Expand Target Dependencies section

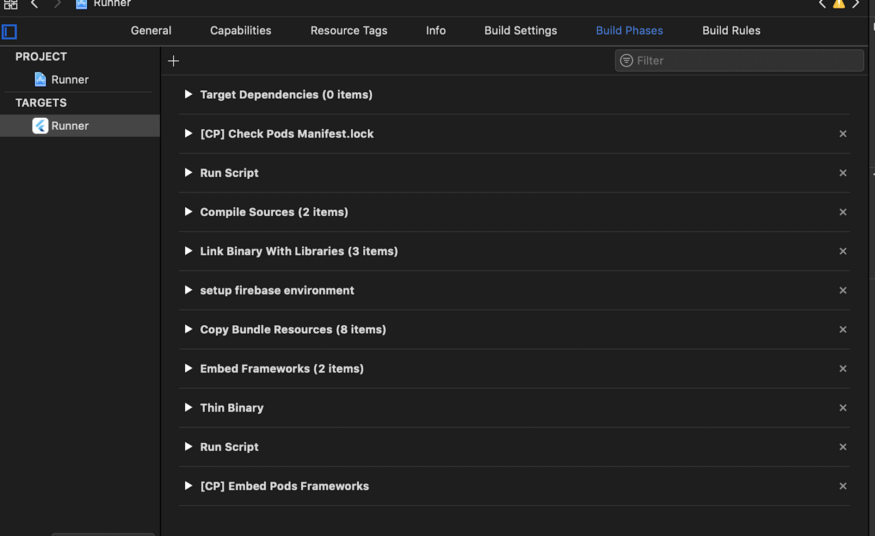[x=188, y=95]
